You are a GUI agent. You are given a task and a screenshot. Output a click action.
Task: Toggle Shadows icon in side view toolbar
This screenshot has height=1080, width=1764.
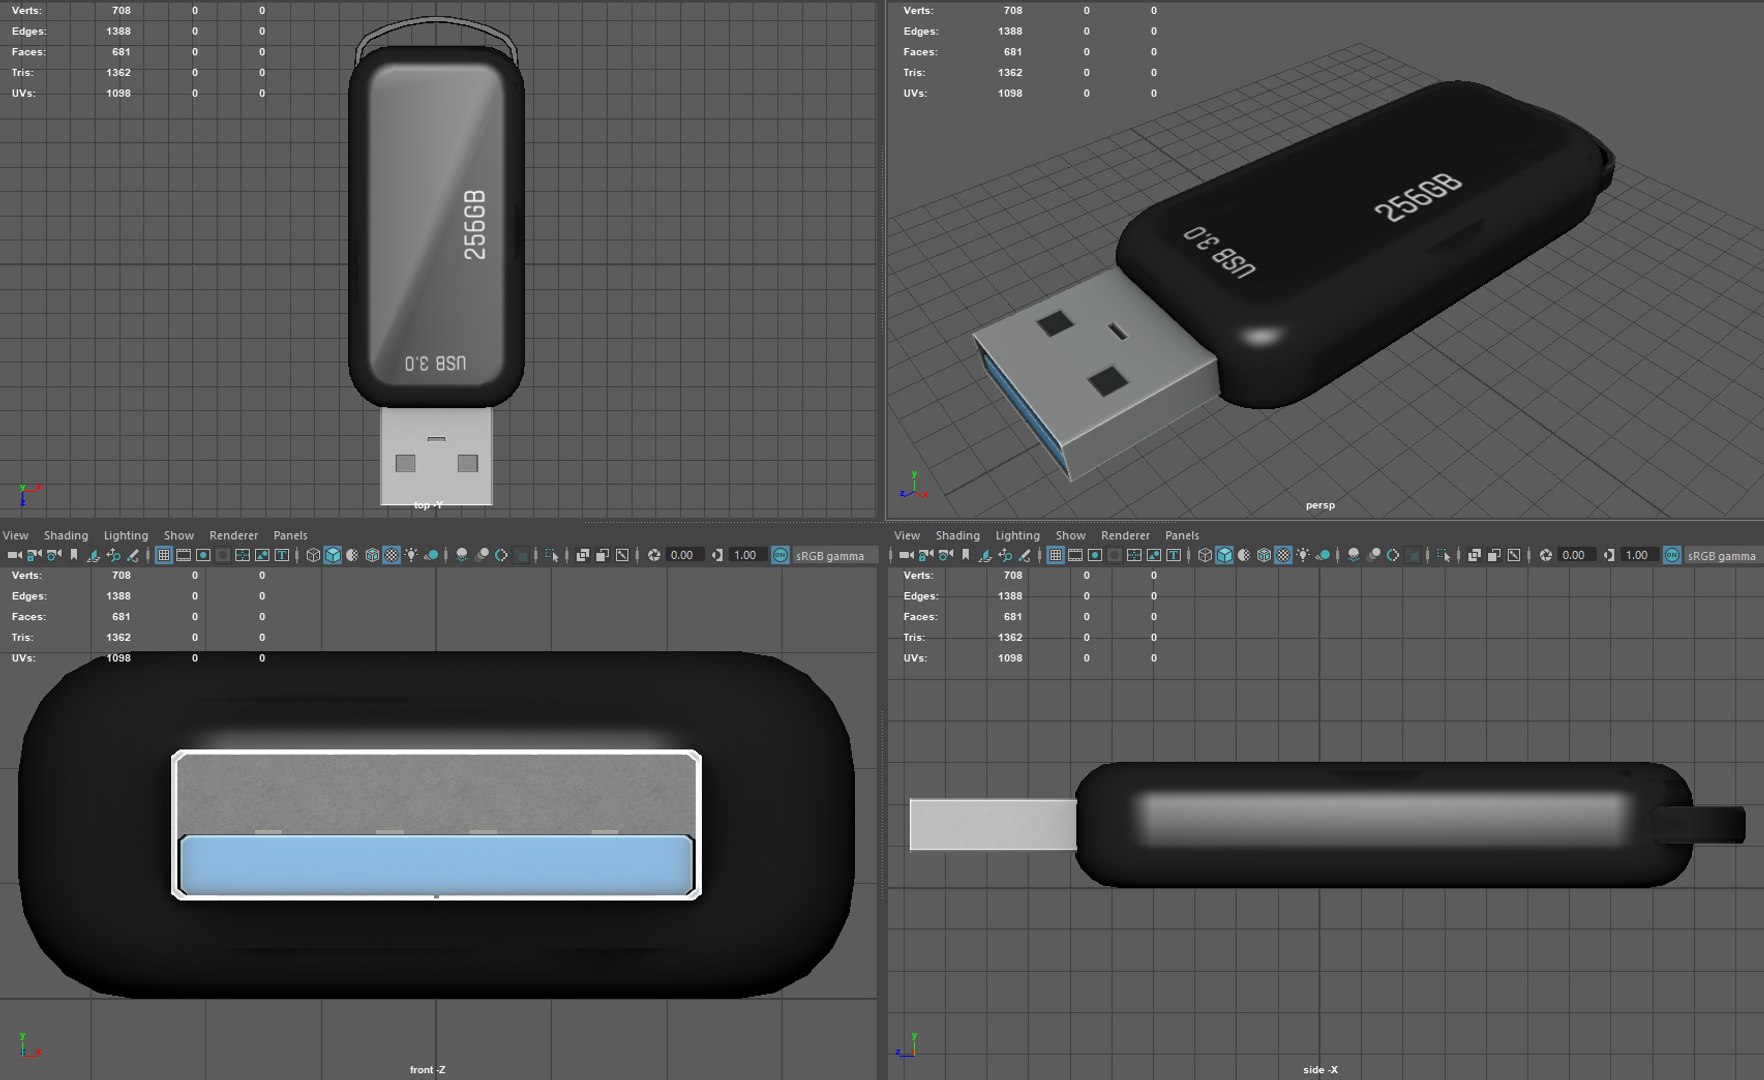coord(1322,555)
